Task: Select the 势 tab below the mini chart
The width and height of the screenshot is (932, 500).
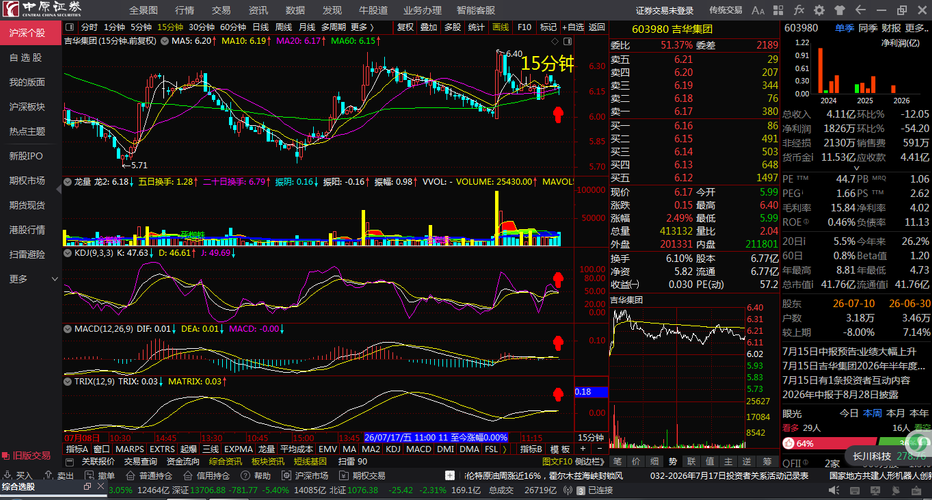Action: coord(672,461)
